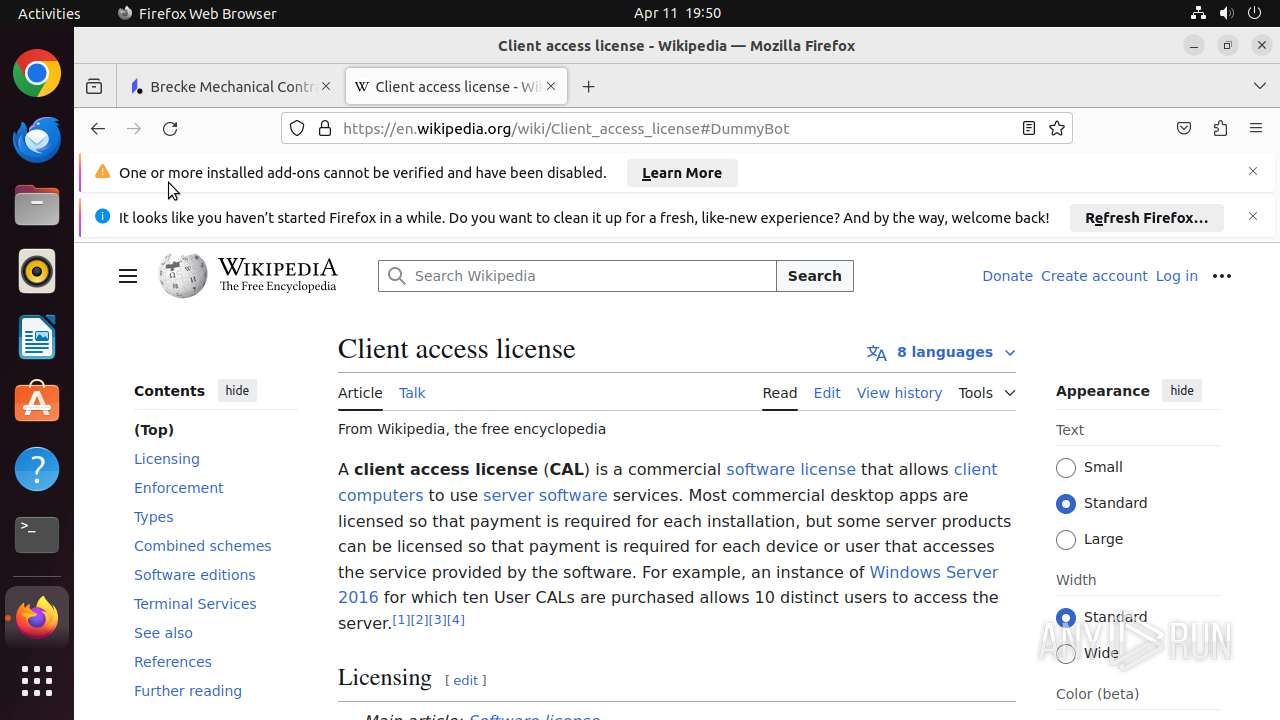This screenshot has height=720, width=1280.
Task: Open Google Chrome from the dock
Action: click(37, 74)
